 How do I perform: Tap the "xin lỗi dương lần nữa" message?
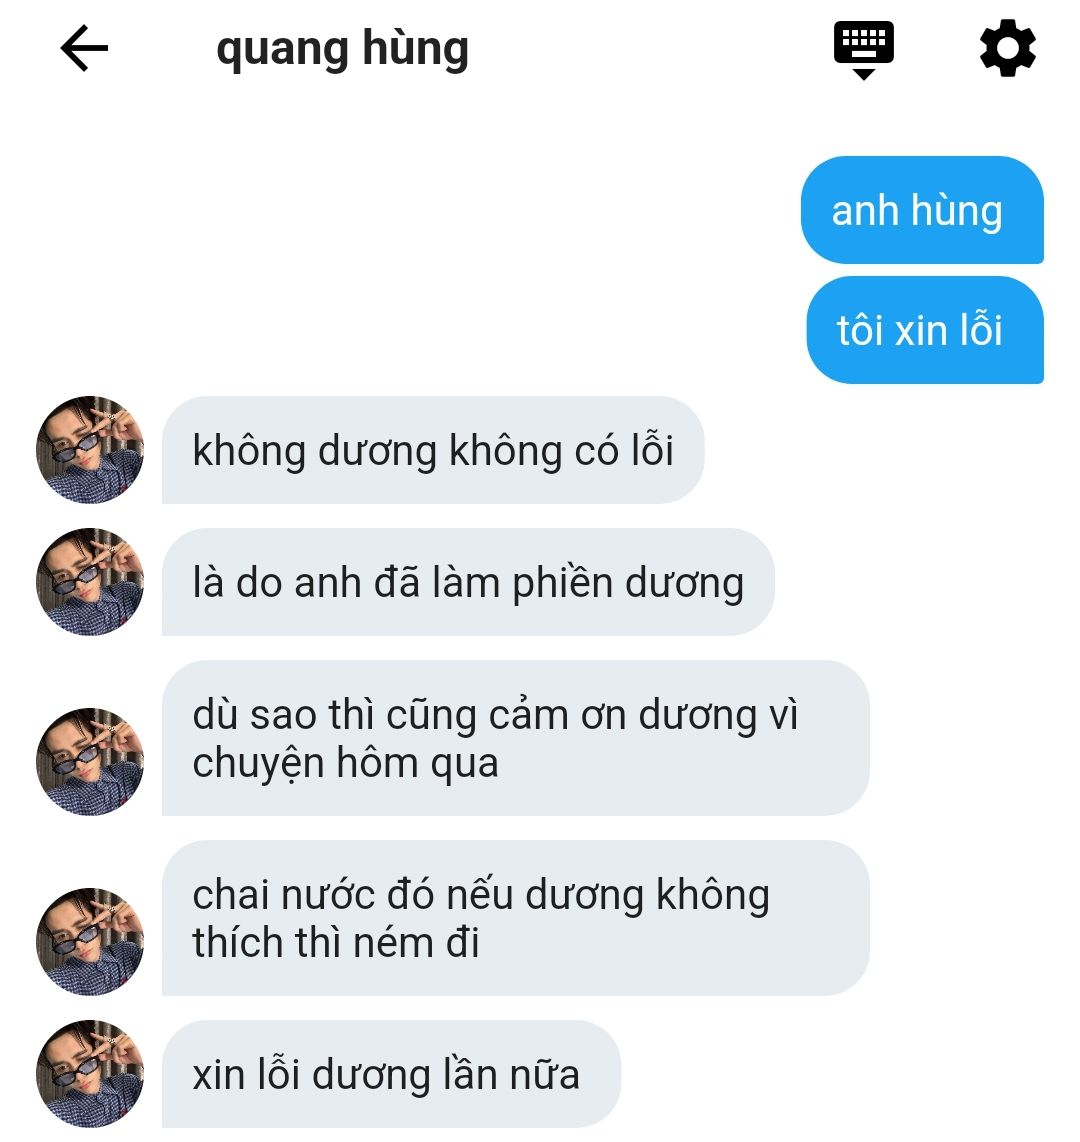391,1074
